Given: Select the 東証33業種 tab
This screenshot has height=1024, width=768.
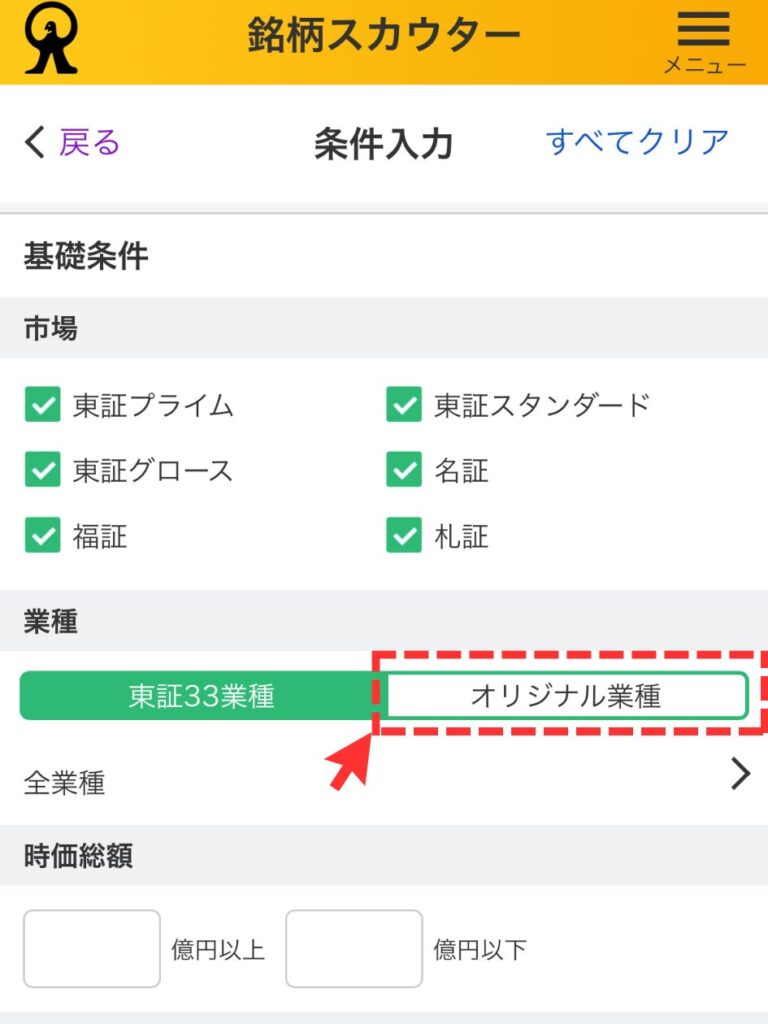Looking at the screenshot, I should point(201,696).
